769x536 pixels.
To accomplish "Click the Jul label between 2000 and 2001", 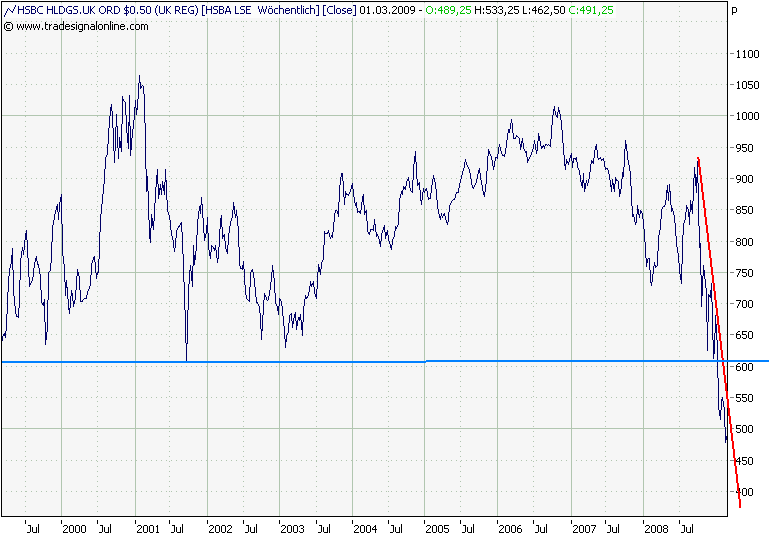I will (105, 529).
